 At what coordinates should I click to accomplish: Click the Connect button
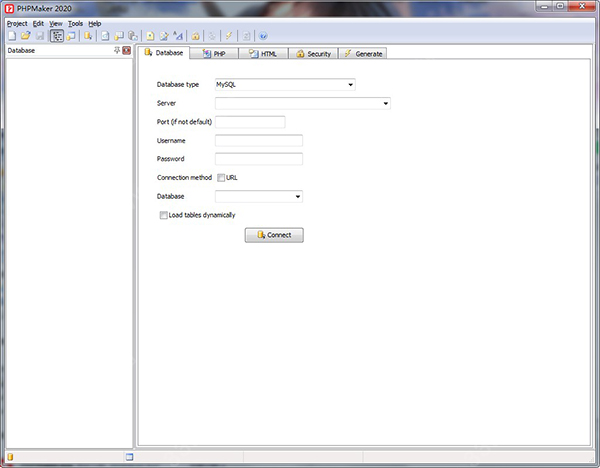[x=274, y=235]
